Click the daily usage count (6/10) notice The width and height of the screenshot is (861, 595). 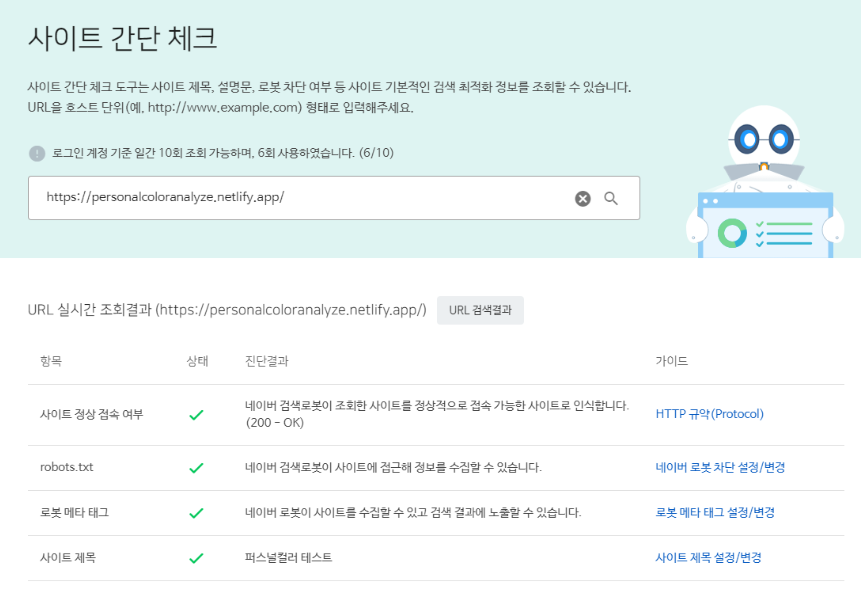223,153
